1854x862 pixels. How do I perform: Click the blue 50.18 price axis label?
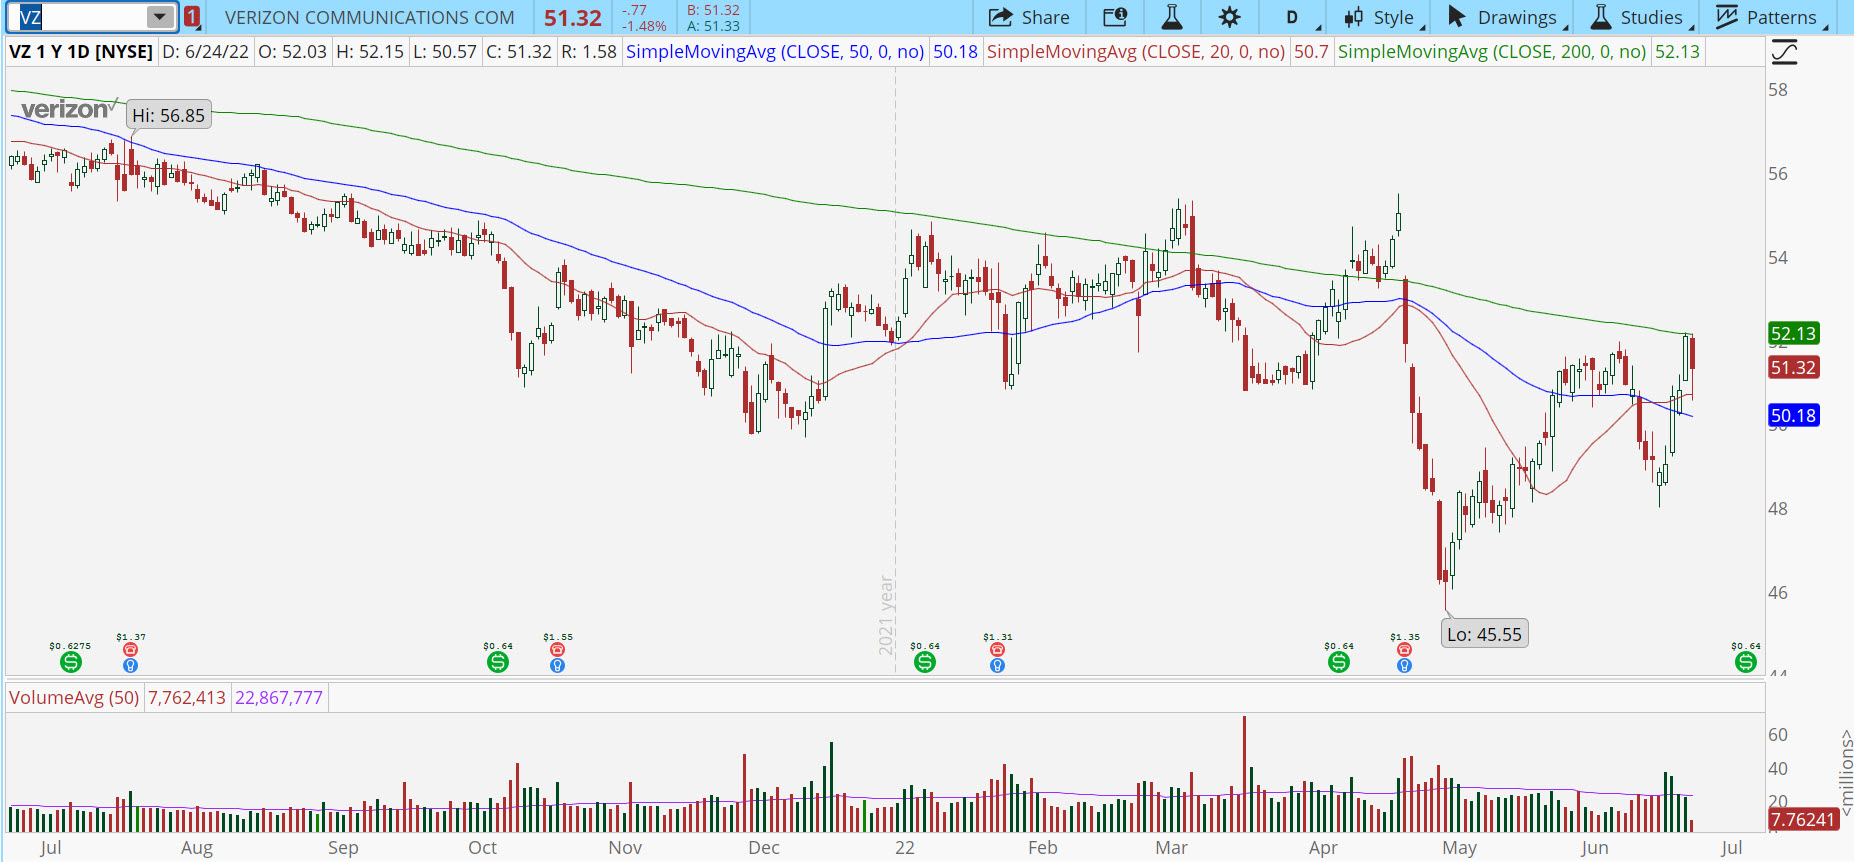[x=1793, y=416]
